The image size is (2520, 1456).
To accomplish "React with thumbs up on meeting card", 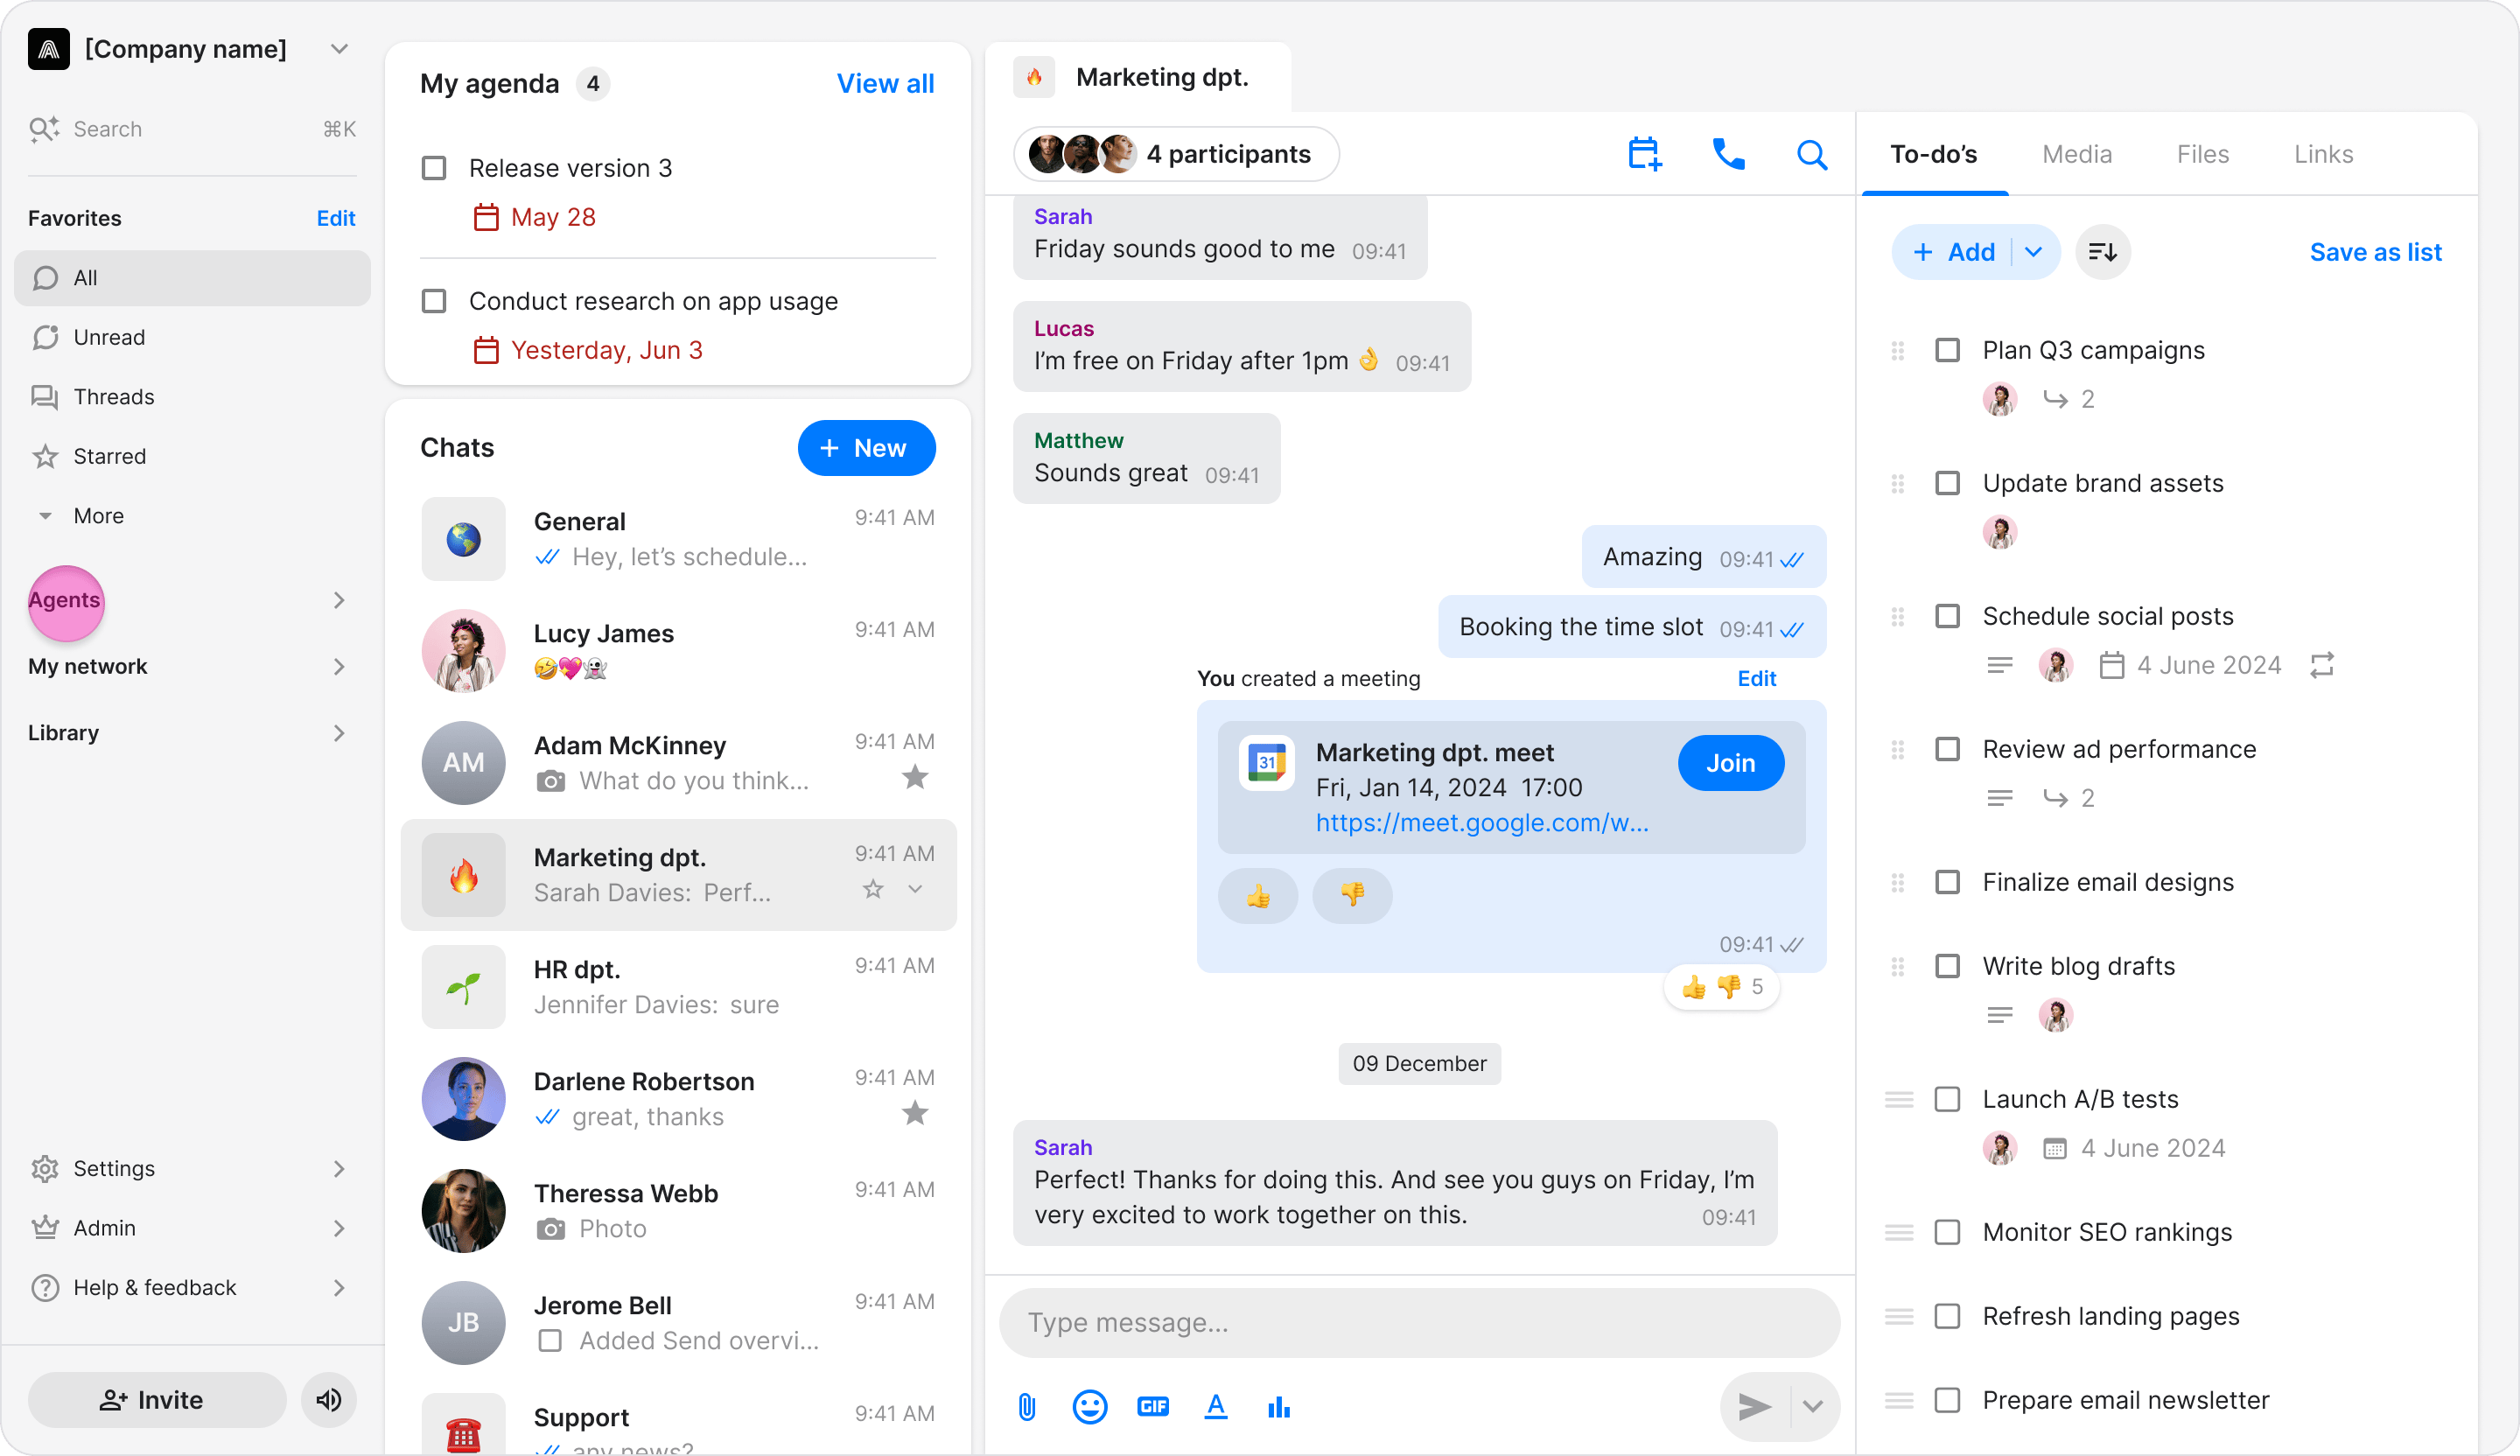I will [x=1258, y=895].
